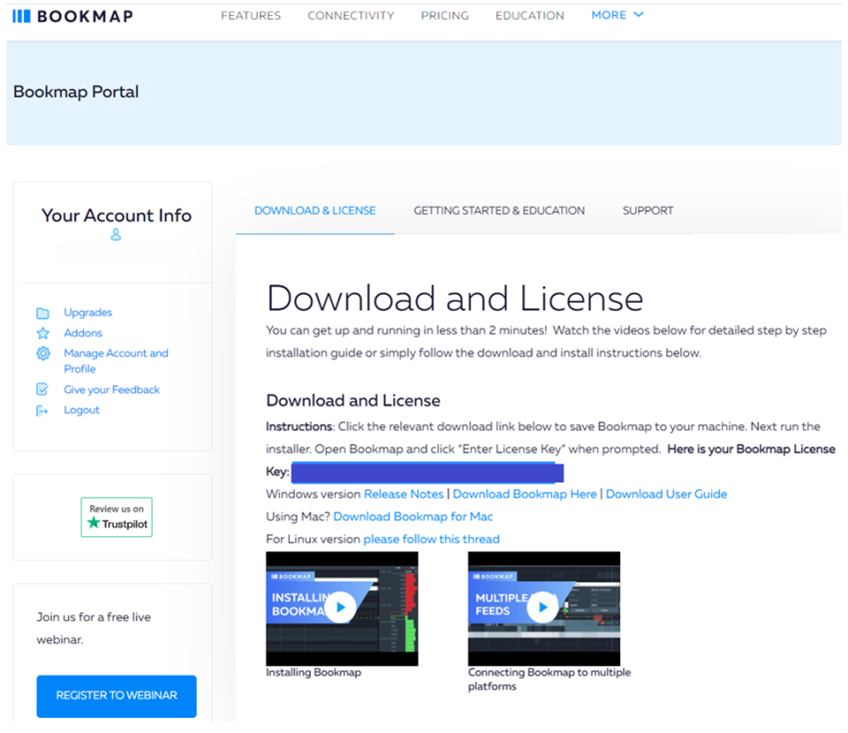Click the gear icon beside Manage Account
This screenshot has height=733, width=848.
pyautogui.click(x=43, y=353)
